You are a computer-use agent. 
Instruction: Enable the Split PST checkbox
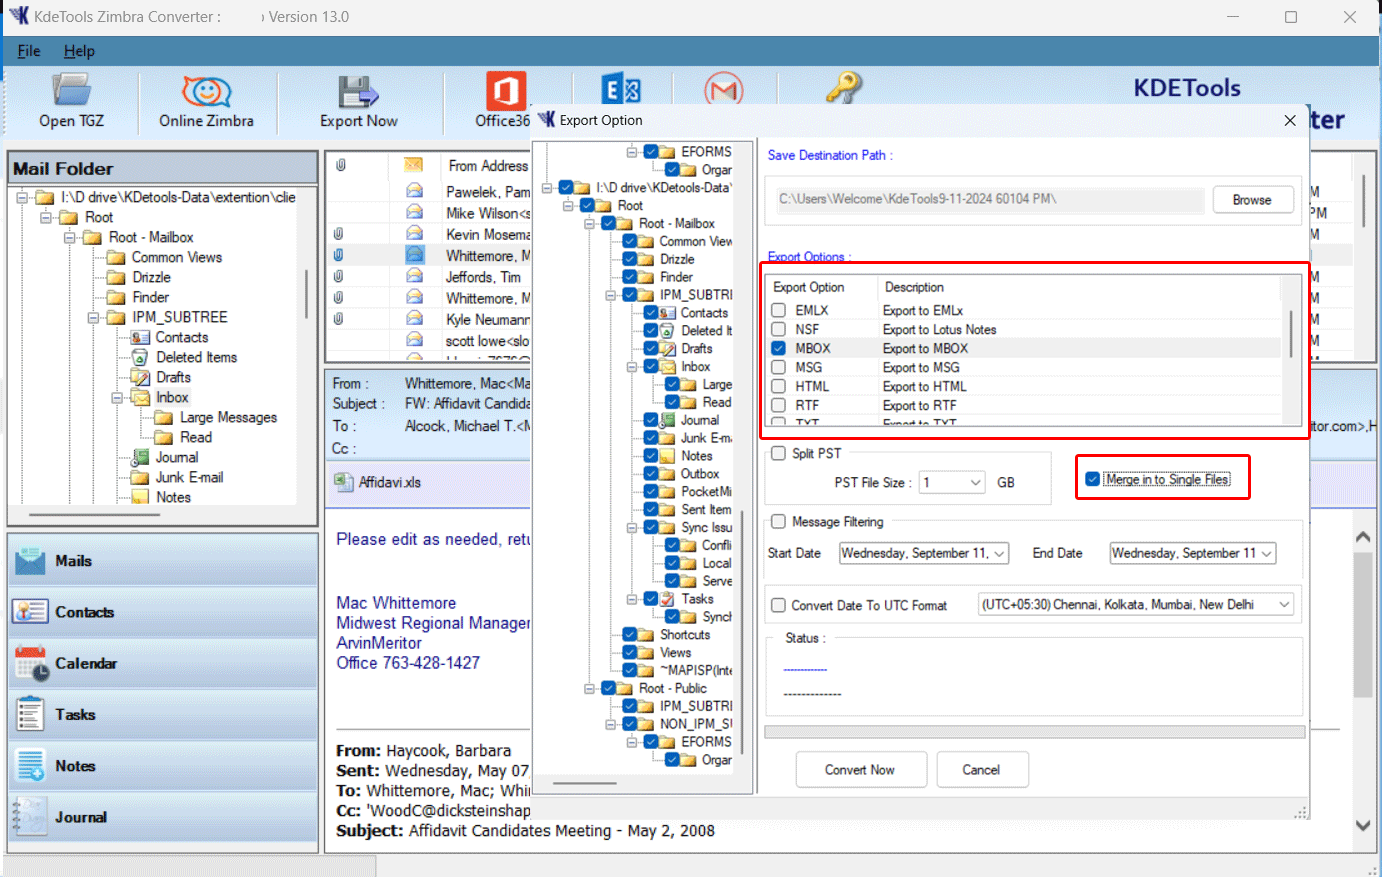(779, 453)
